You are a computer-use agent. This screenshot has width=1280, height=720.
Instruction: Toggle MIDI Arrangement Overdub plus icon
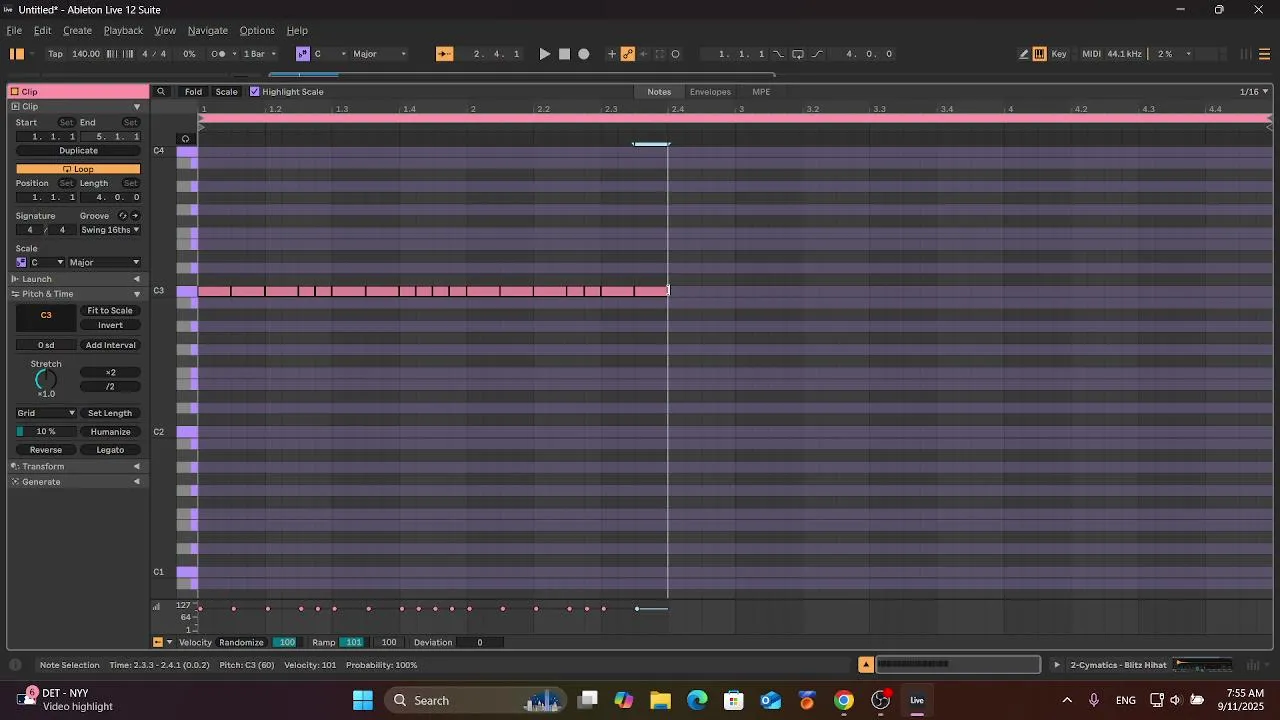tap(612, 54)
